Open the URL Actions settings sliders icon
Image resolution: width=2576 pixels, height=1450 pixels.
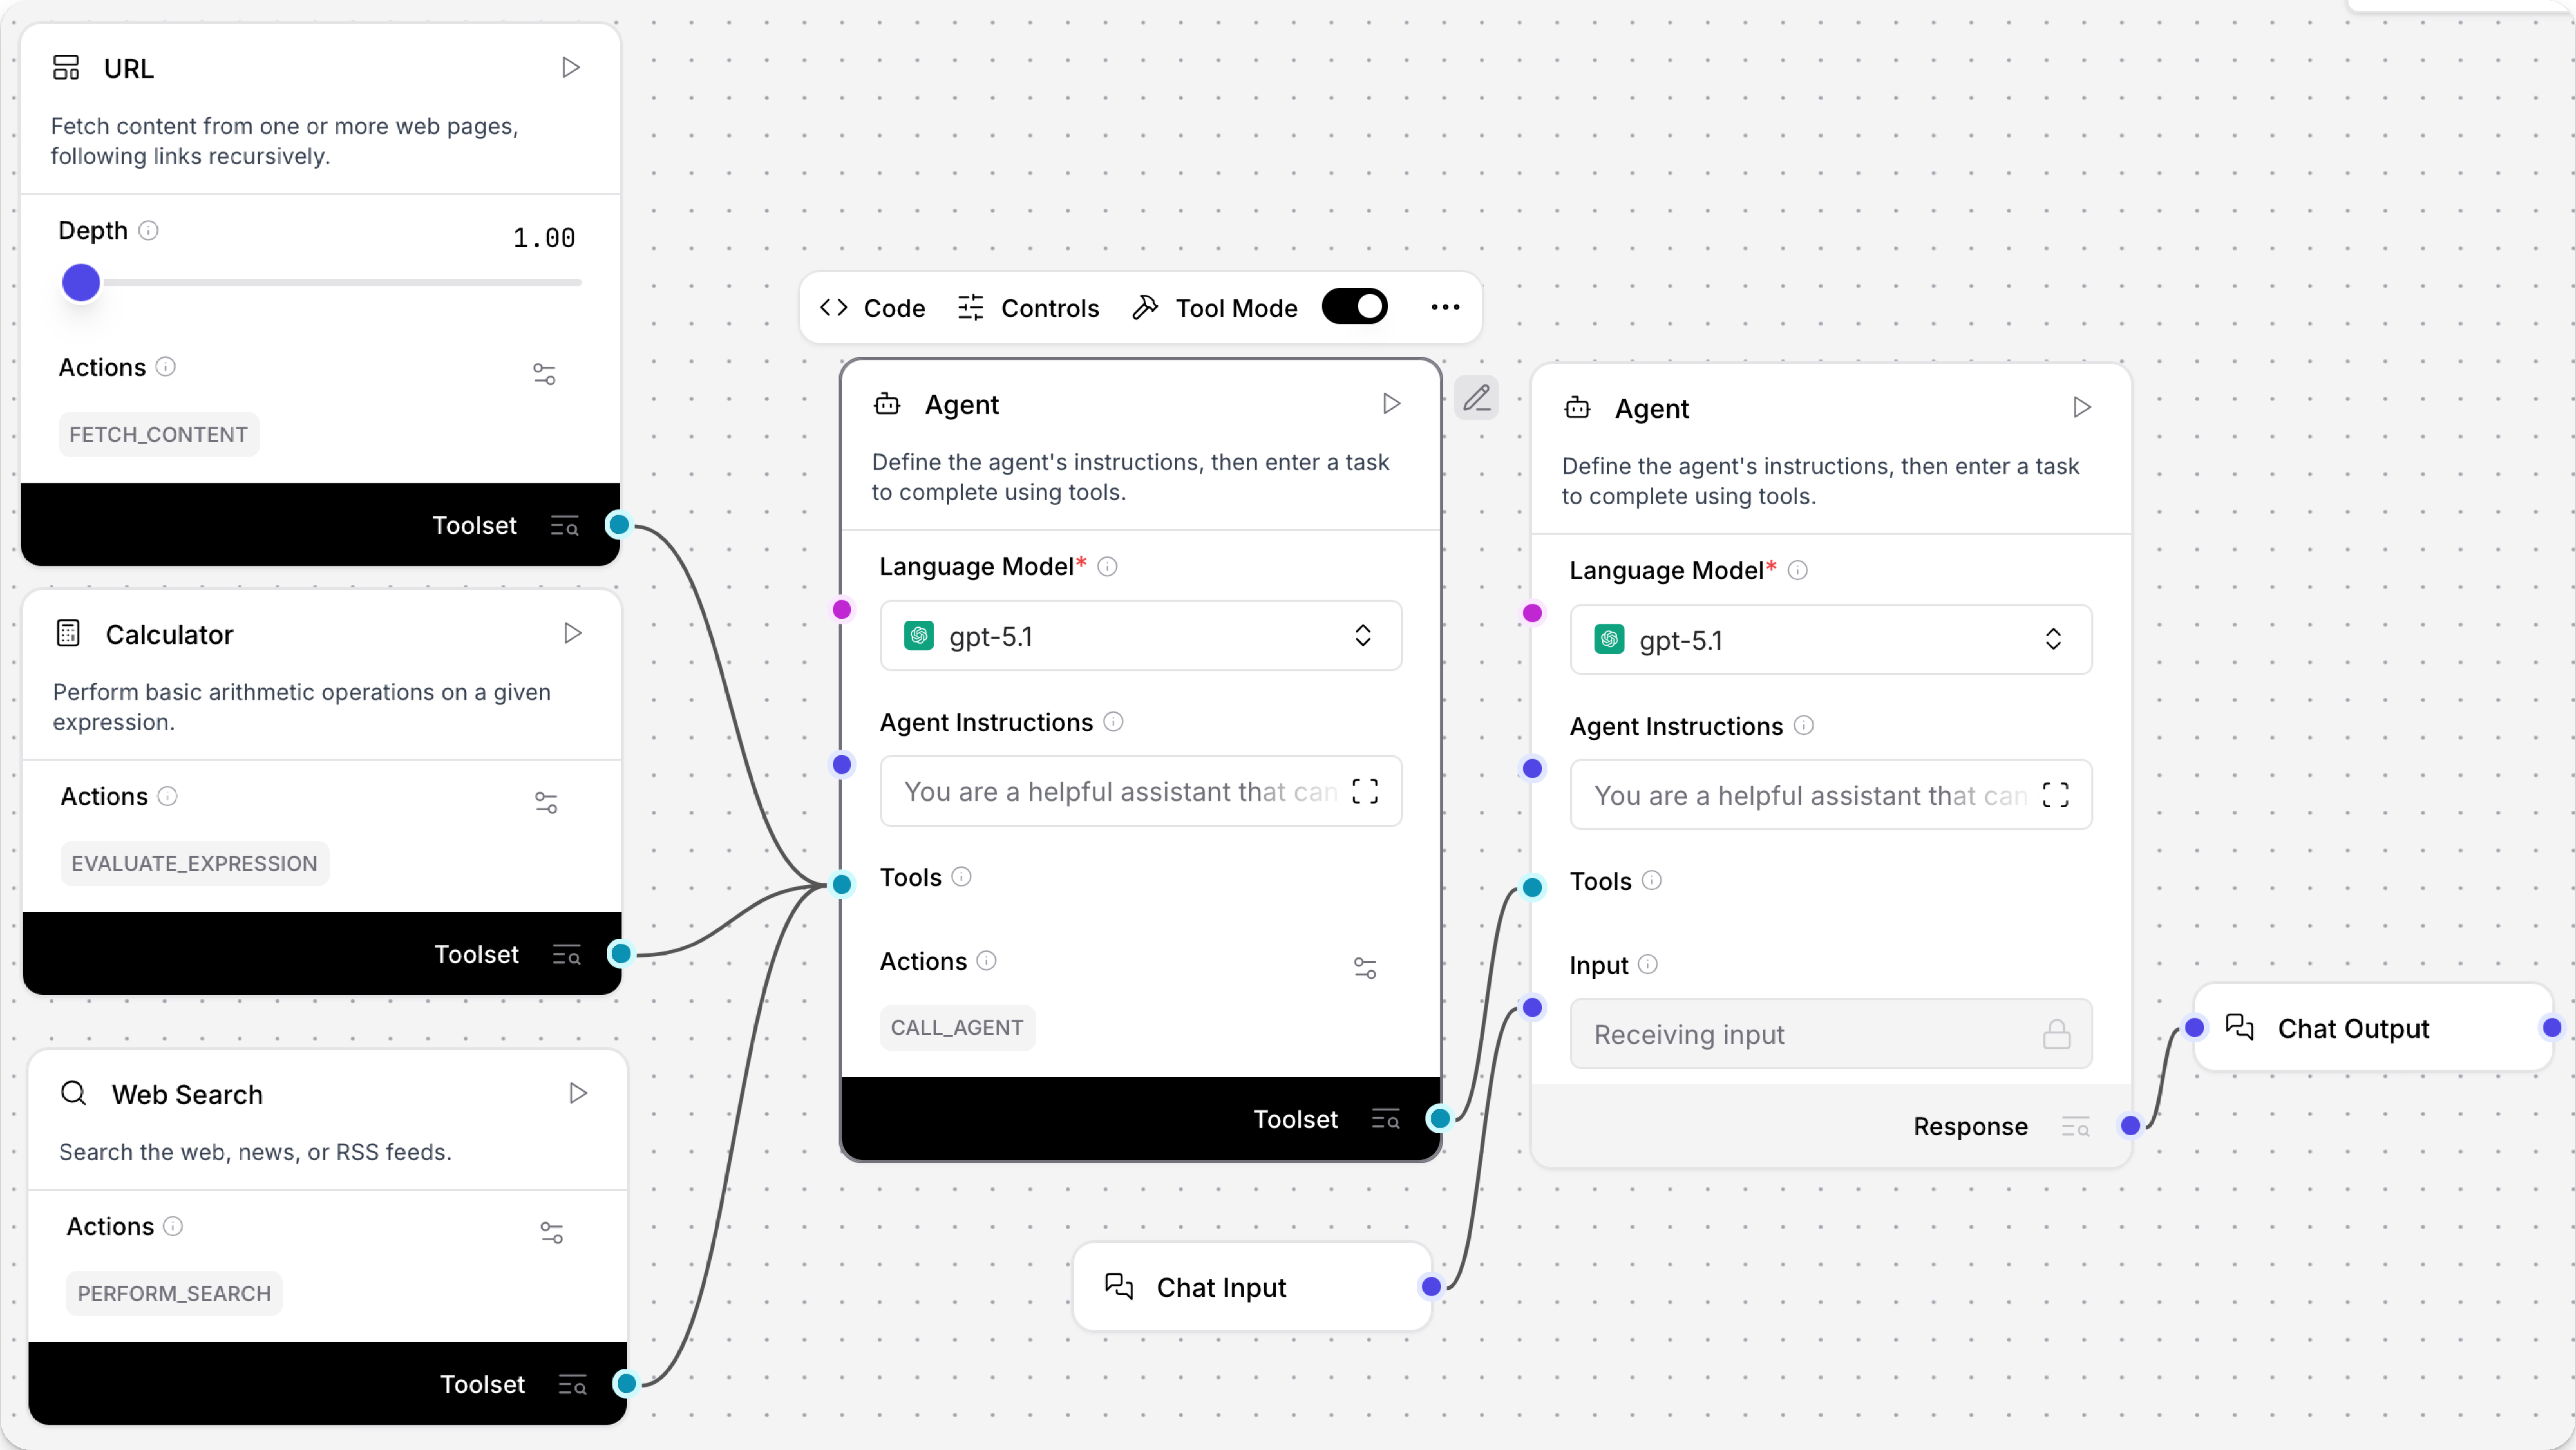[544, 374]
